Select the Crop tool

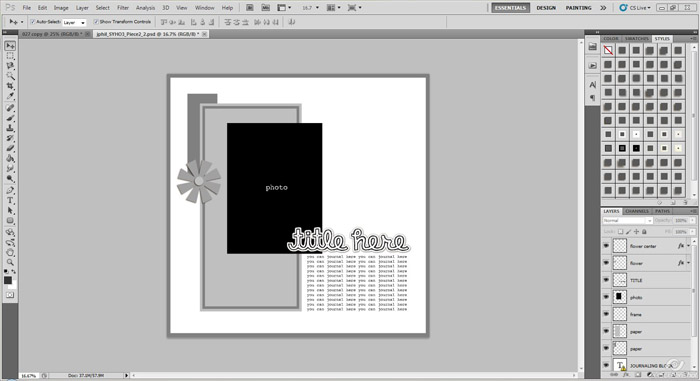point(10,86)
